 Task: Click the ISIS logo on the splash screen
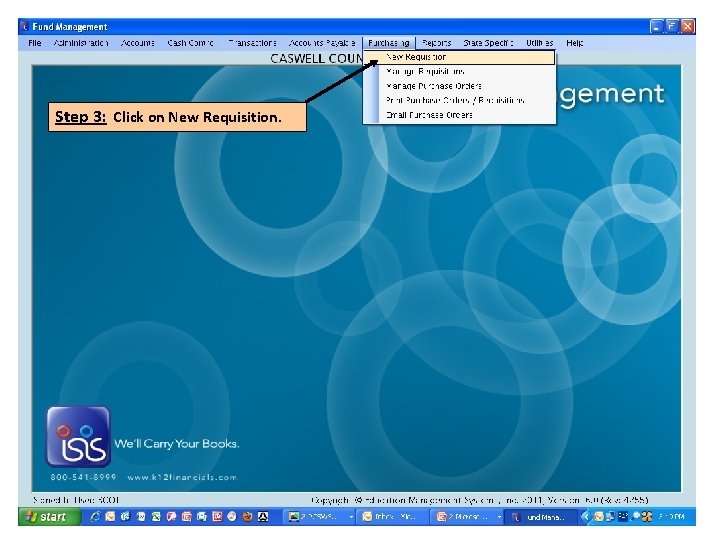(79, 436)
